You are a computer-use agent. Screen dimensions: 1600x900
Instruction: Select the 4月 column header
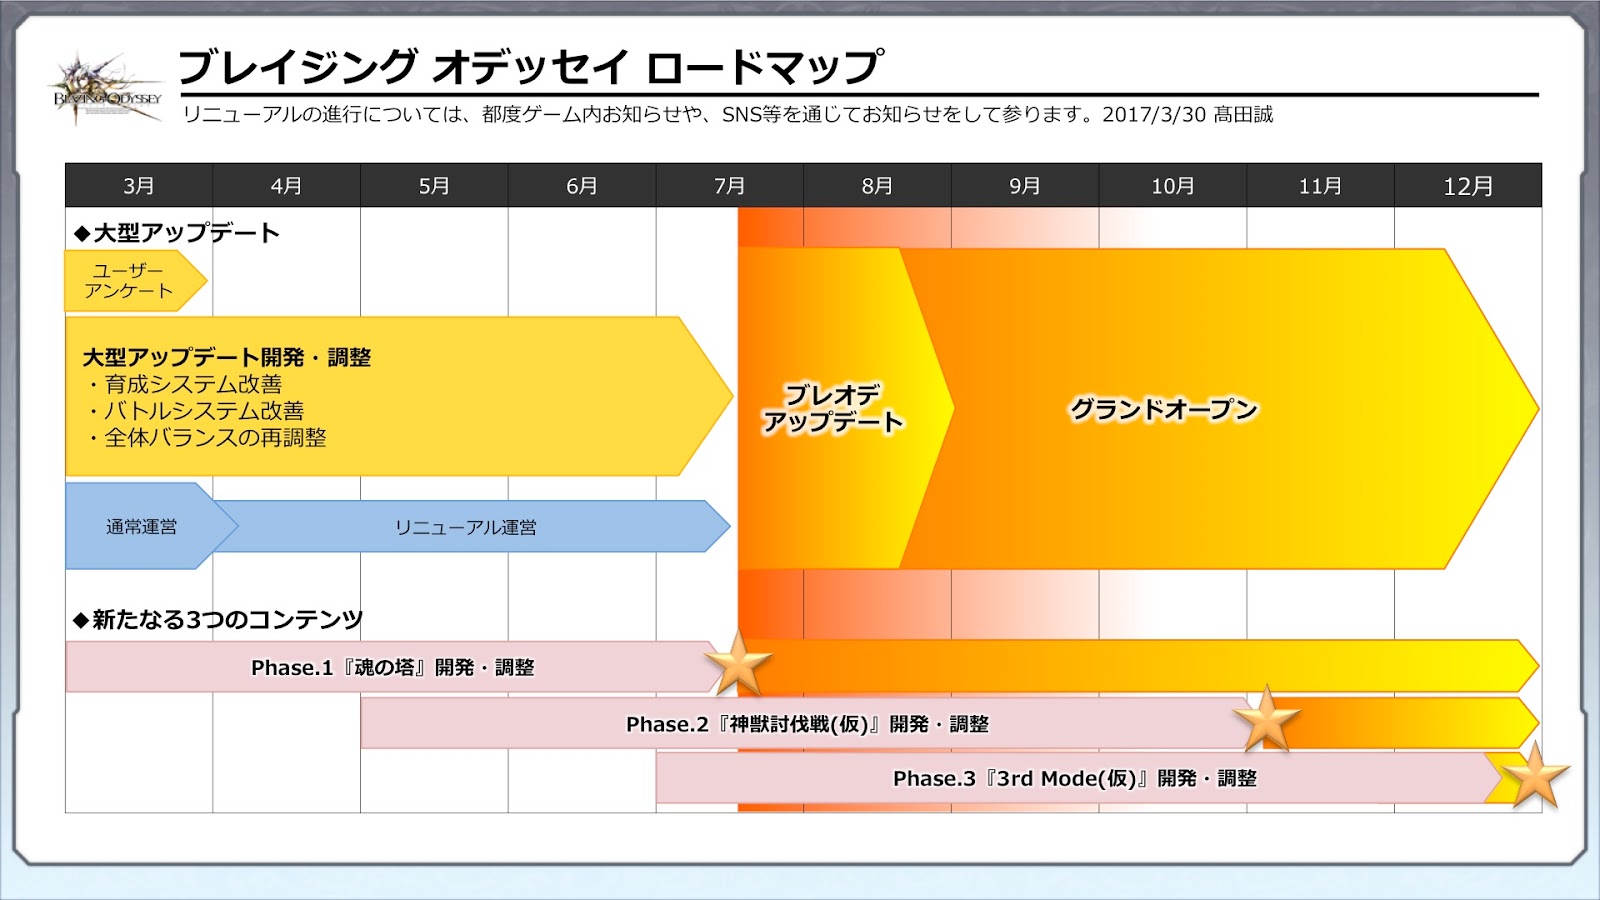click(x=286, y=186)
